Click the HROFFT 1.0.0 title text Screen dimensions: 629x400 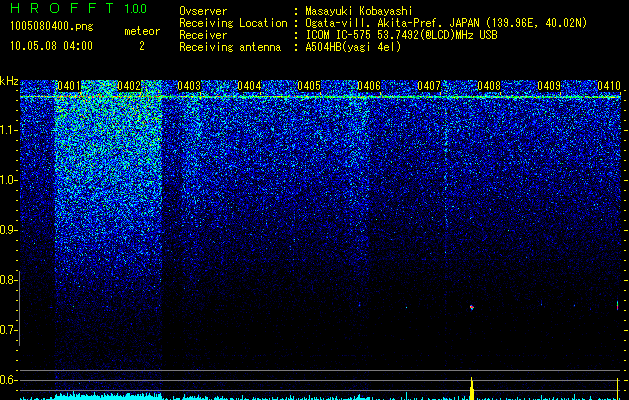[78, 8]
